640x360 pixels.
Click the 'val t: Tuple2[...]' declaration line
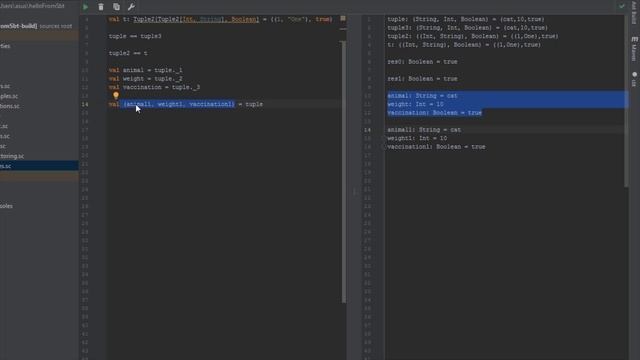(220, 19)
